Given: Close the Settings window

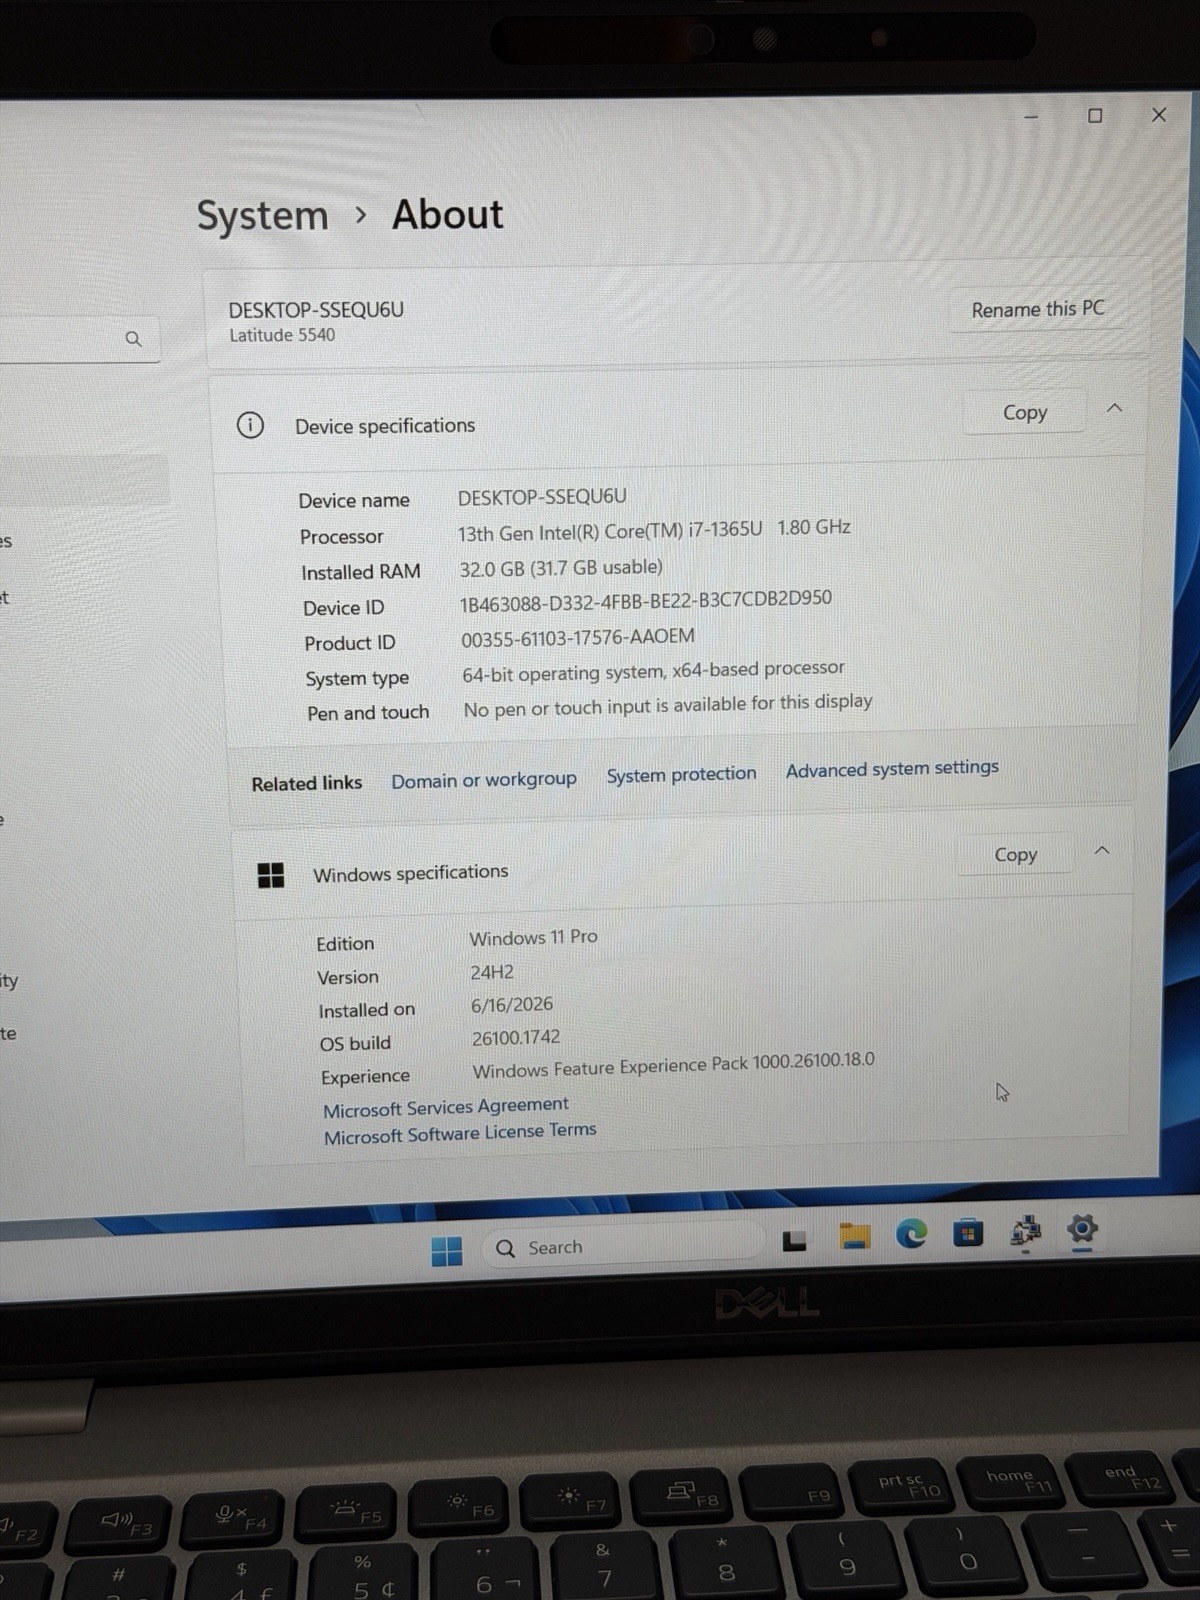Looking at the screenshot, I should pos(1159,115).
